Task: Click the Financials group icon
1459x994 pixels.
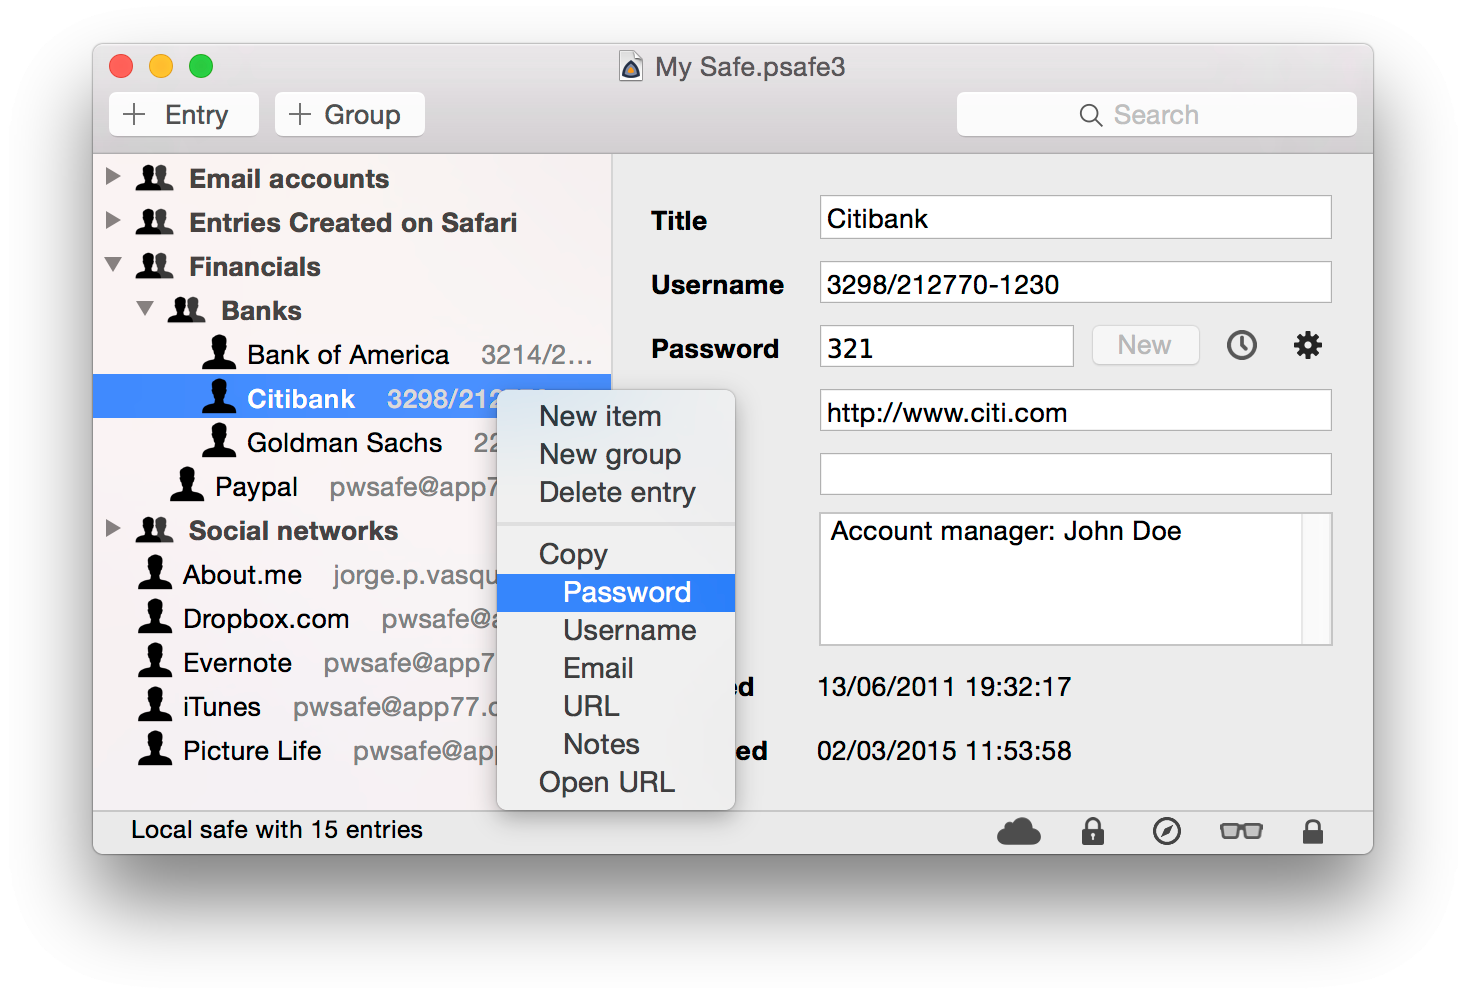Action: 155,266
